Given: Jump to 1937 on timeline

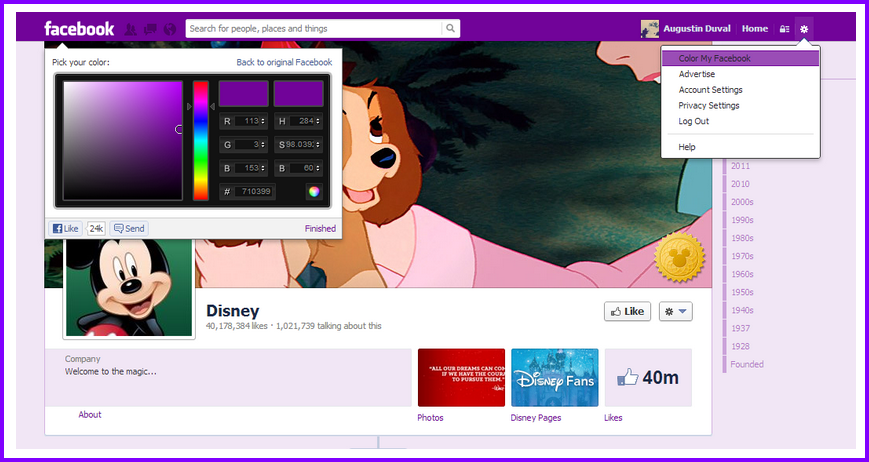Looking at the screenshot, I should point(740,328).
